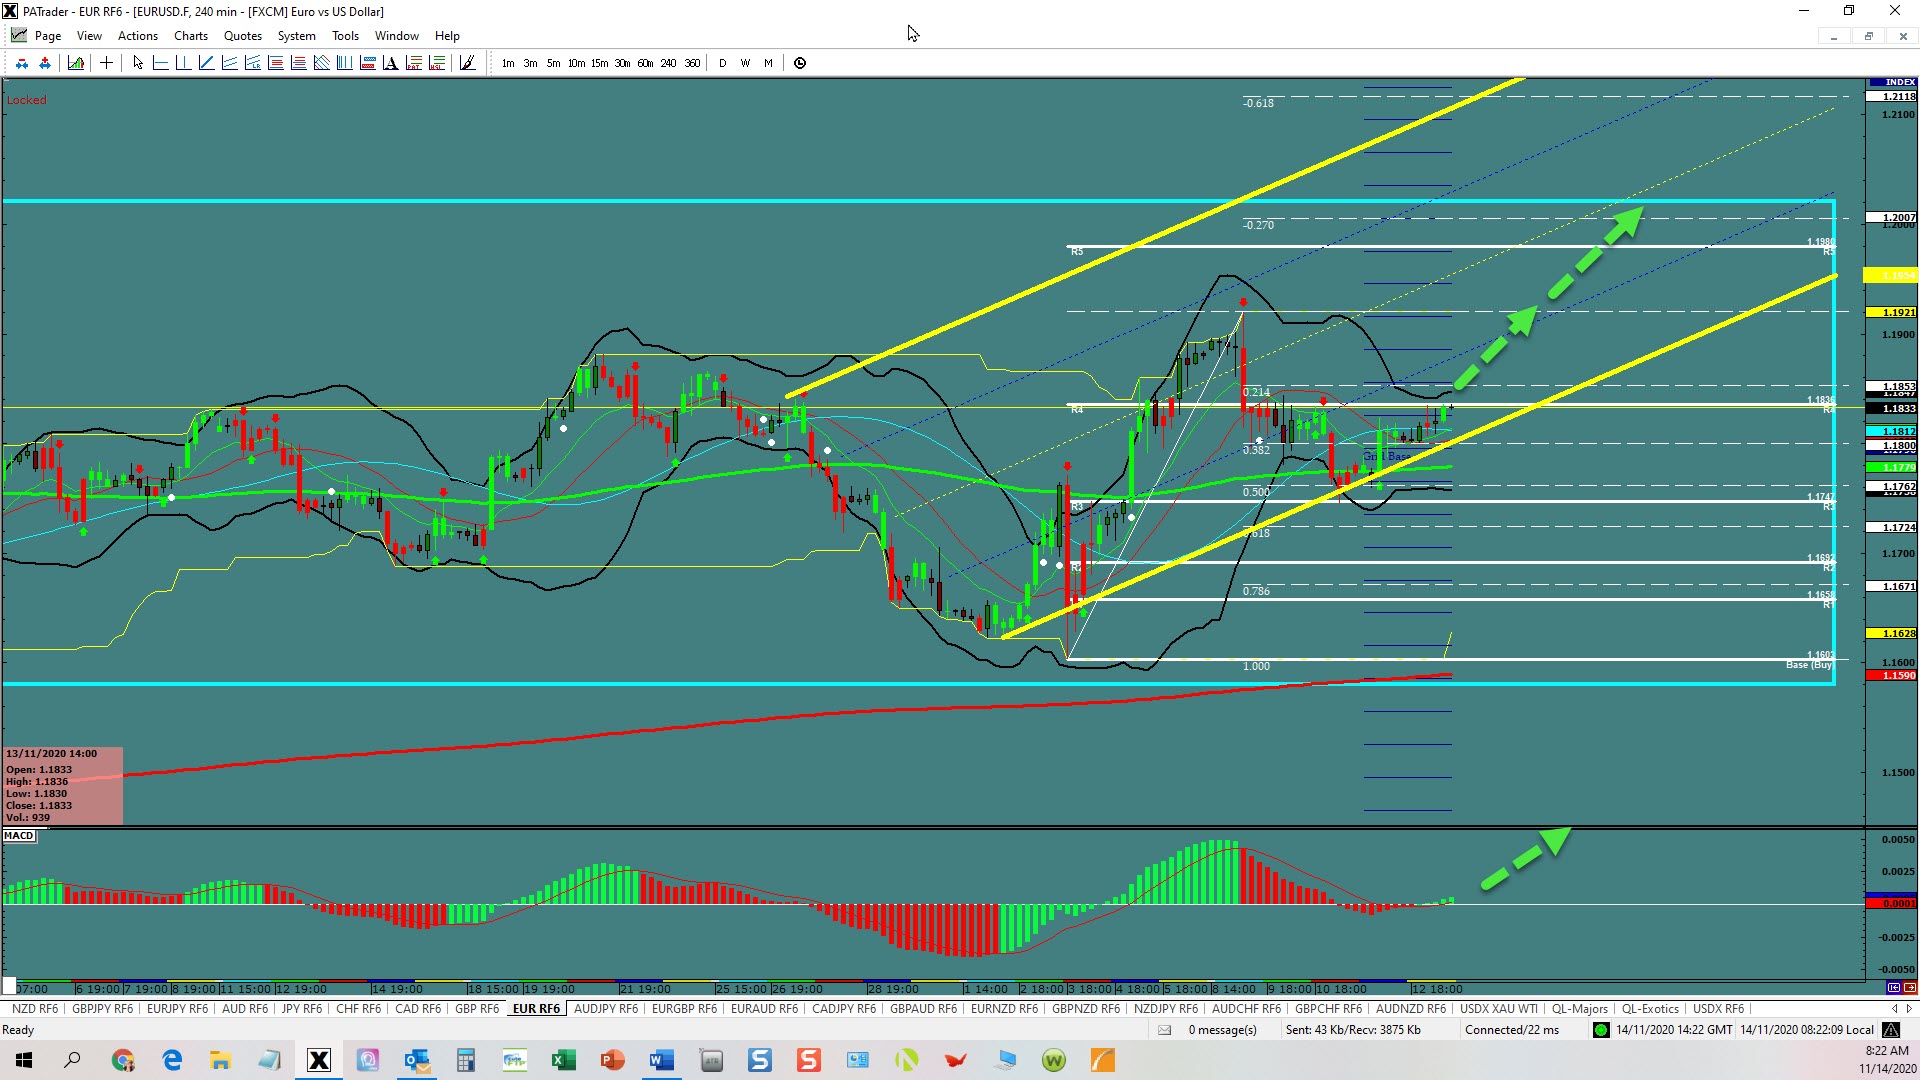Open the chart type bars icon

click(x=76, y=63)
